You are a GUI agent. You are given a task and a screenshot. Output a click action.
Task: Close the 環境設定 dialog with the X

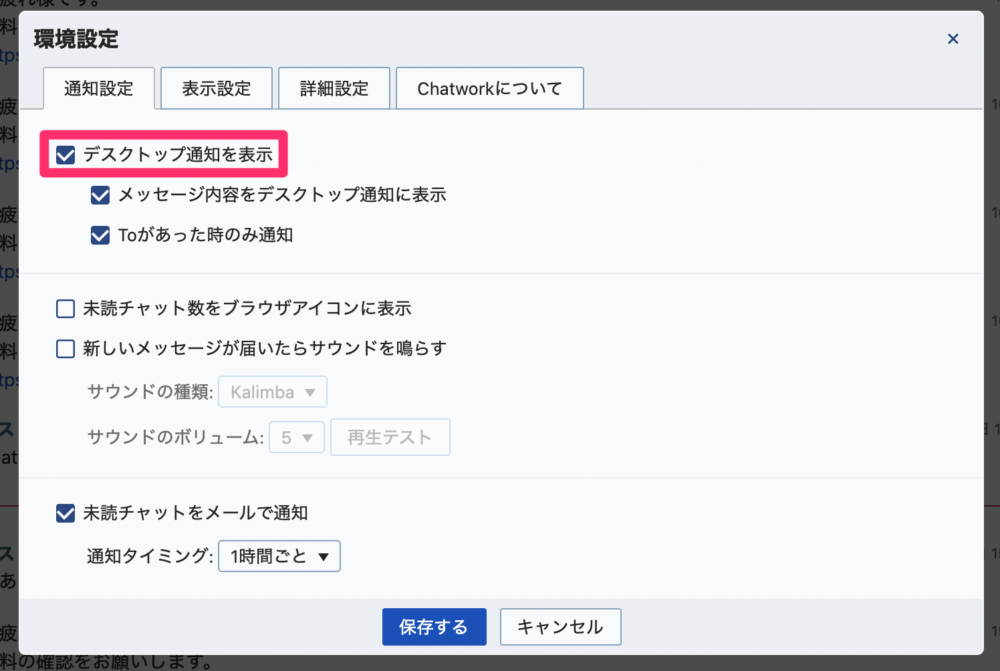(x=953, y=38)
